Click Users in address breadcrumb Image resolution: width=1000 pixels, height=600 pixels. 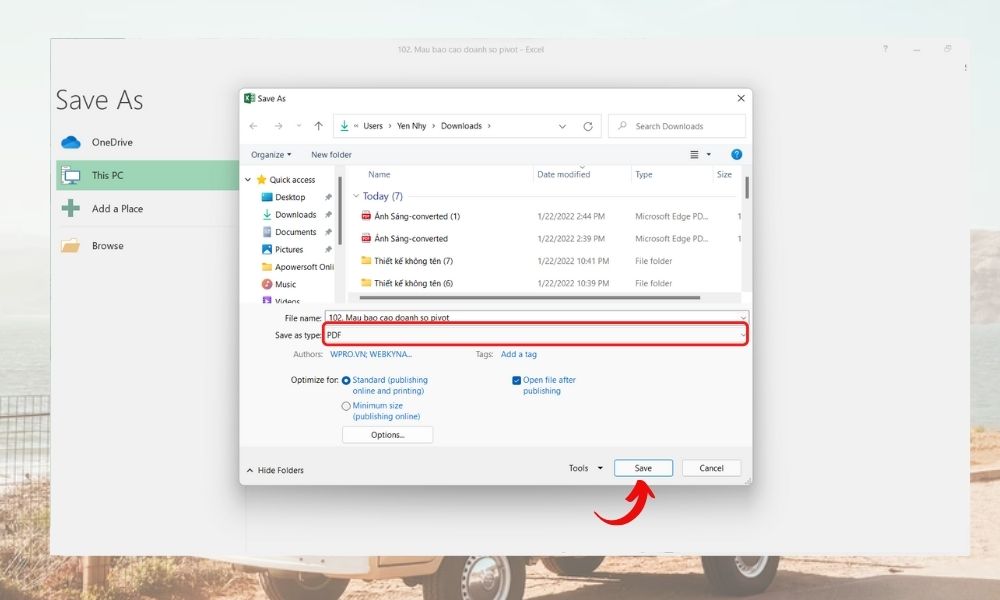pyautogui.click(x=373, y=126)
